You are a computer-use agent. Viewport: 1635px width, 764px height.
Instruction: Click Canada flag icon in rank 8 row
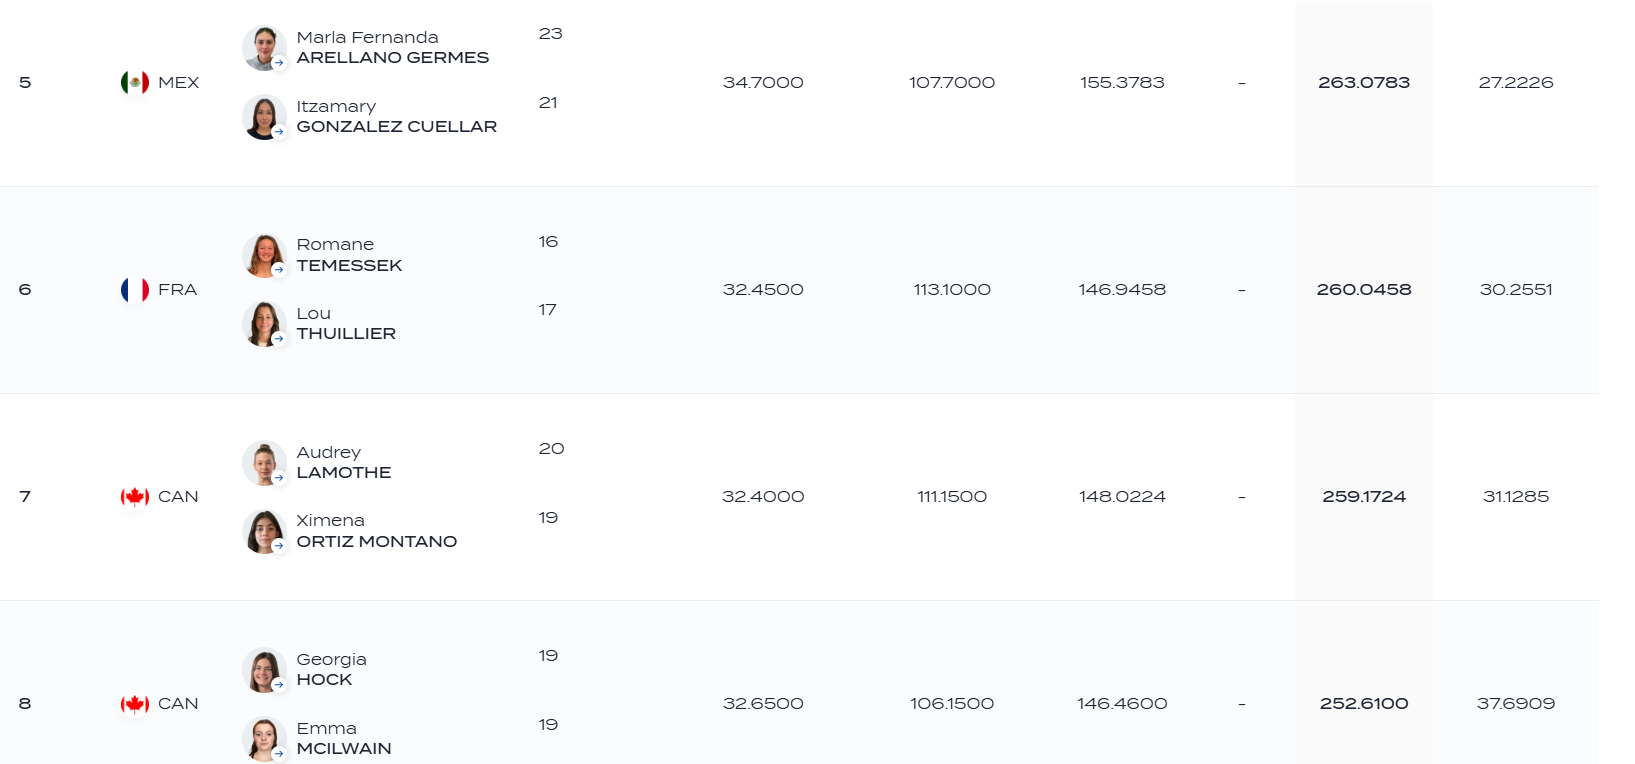[135, 704]
